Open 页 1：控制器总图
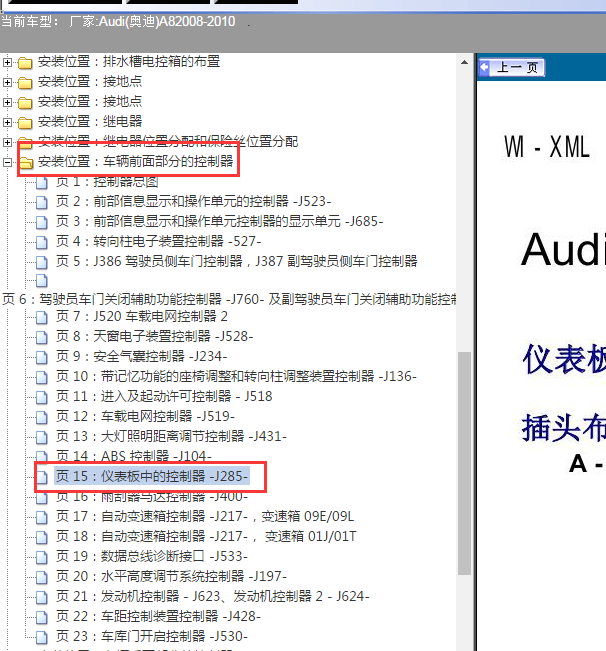606x651 pixels. 107,181
